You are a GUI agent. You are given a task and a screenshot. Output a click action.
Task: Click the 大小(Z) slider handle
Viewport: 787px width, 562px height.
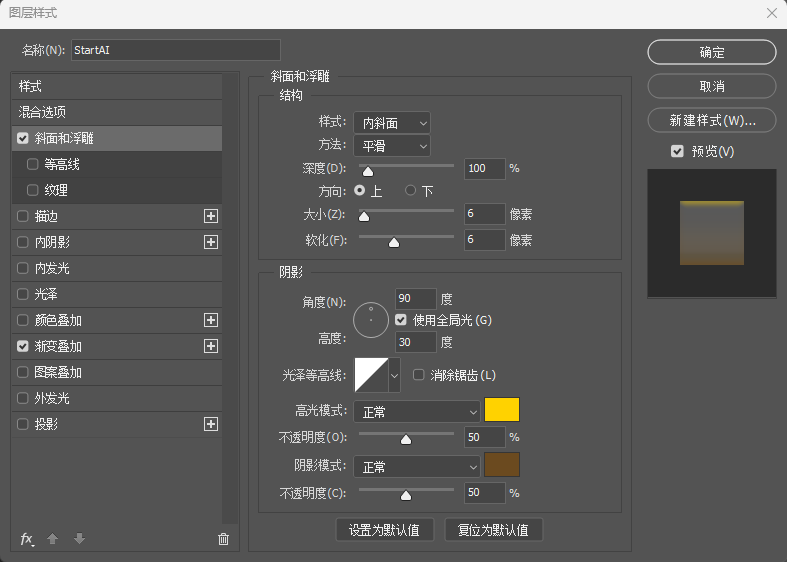[x=364, y=216]
